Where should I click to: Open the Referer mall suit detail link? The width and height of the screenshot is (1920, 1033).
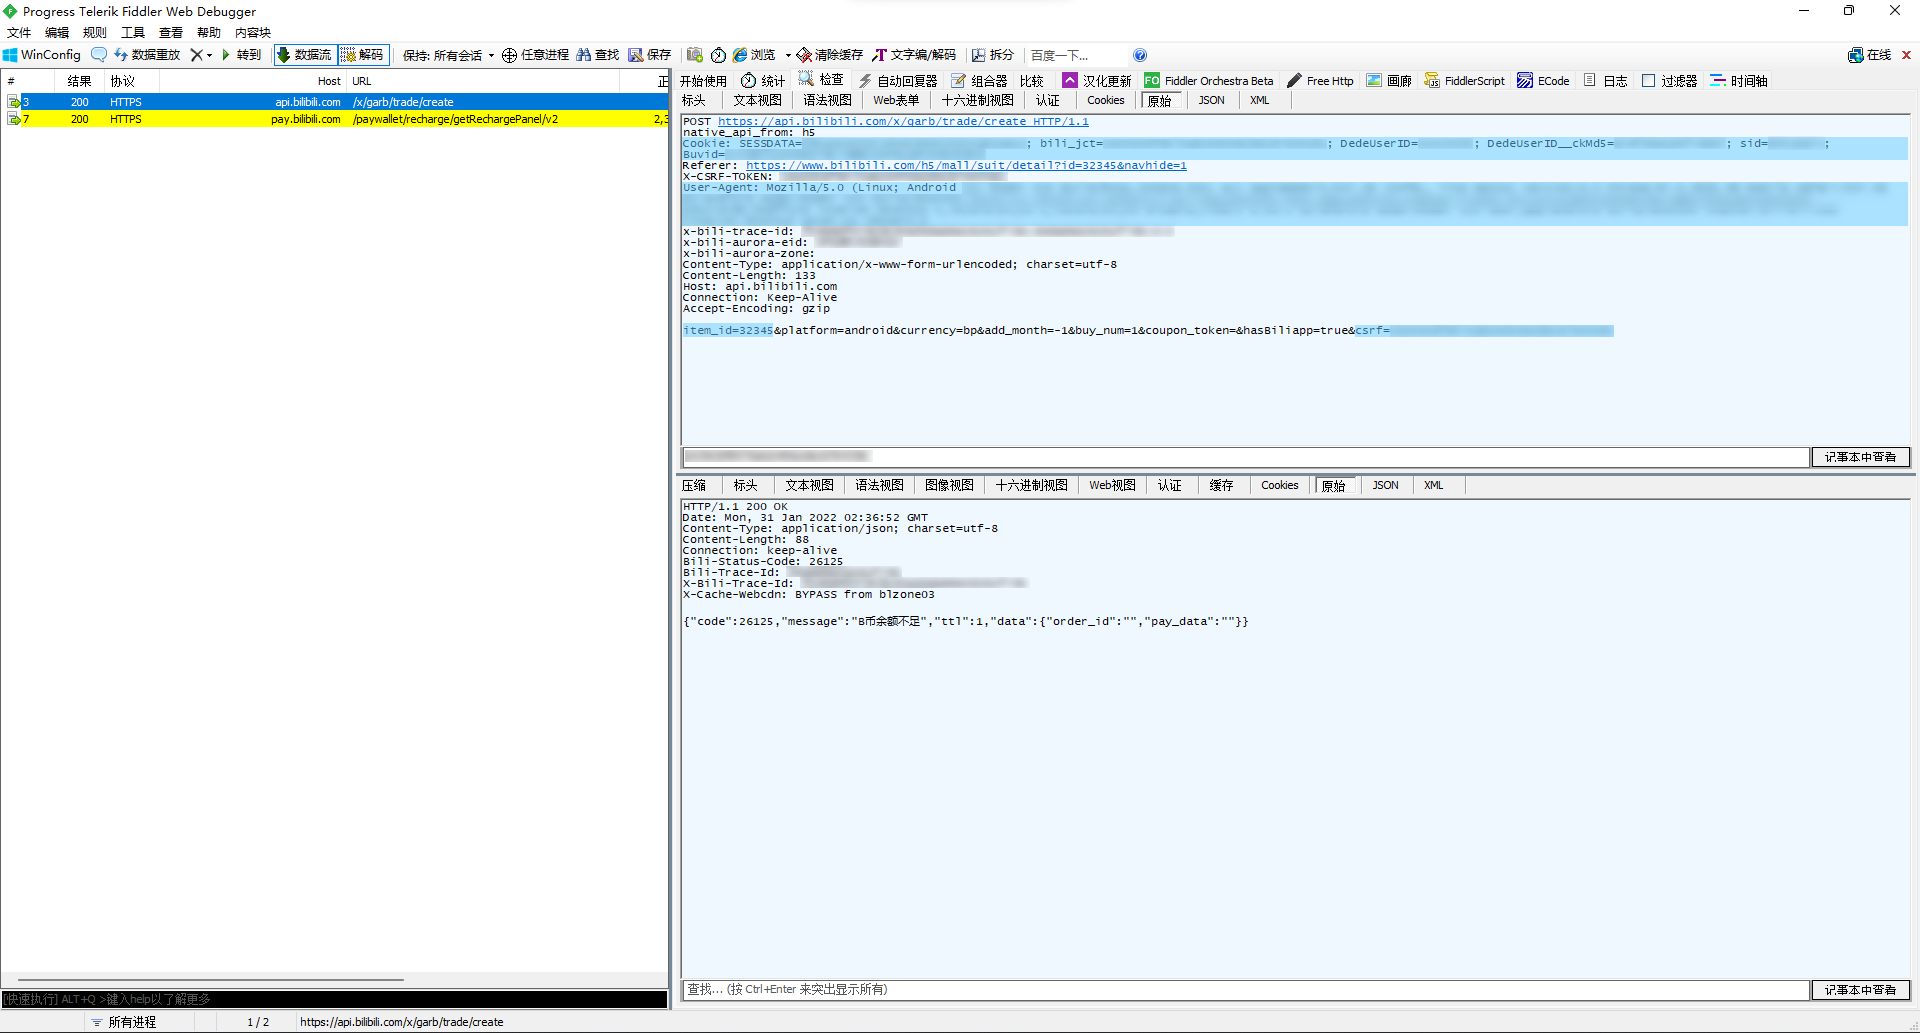(x=966, y=165)
